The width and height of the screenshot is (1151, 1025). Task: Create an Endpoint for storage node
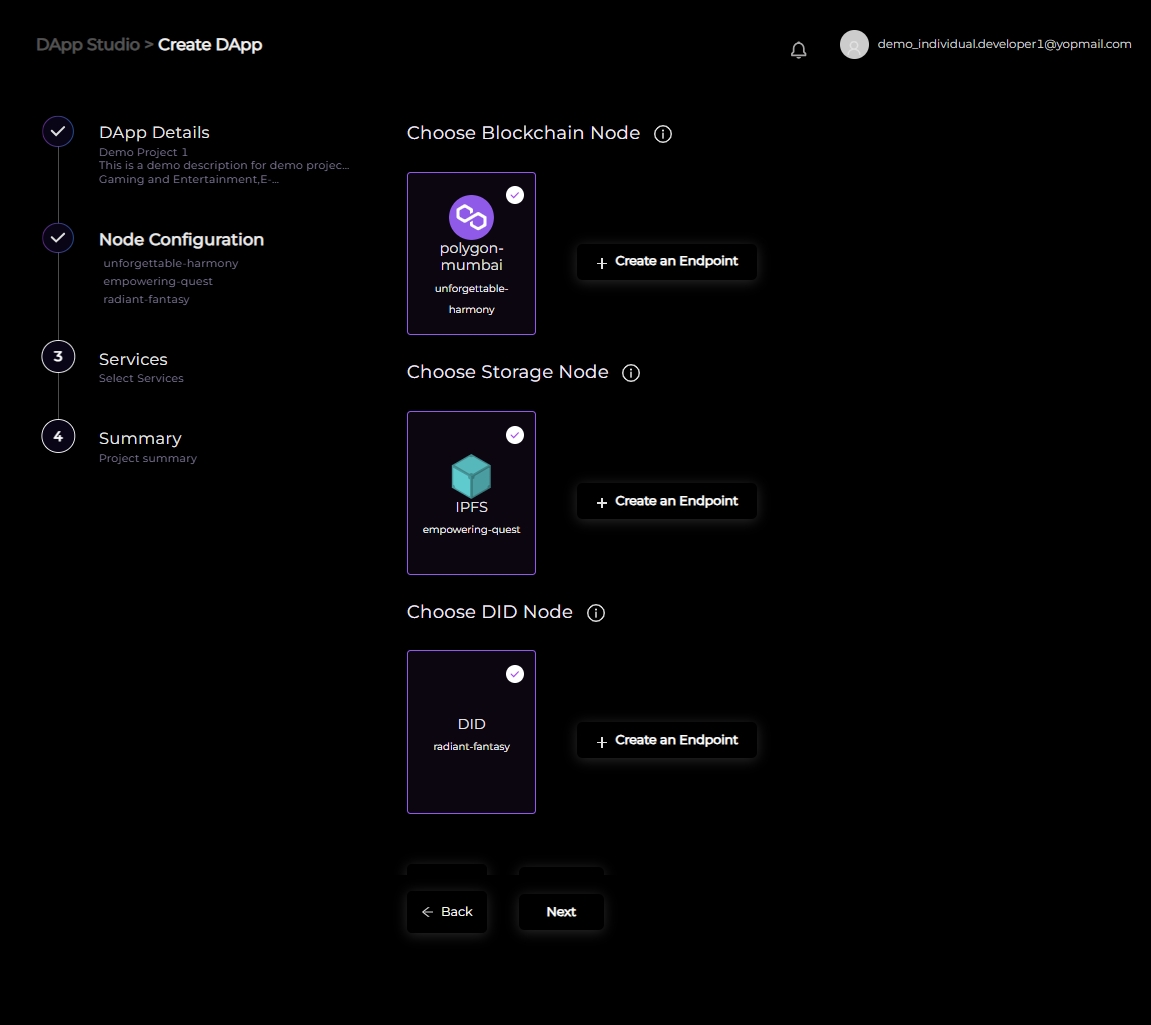click(666, 501)
